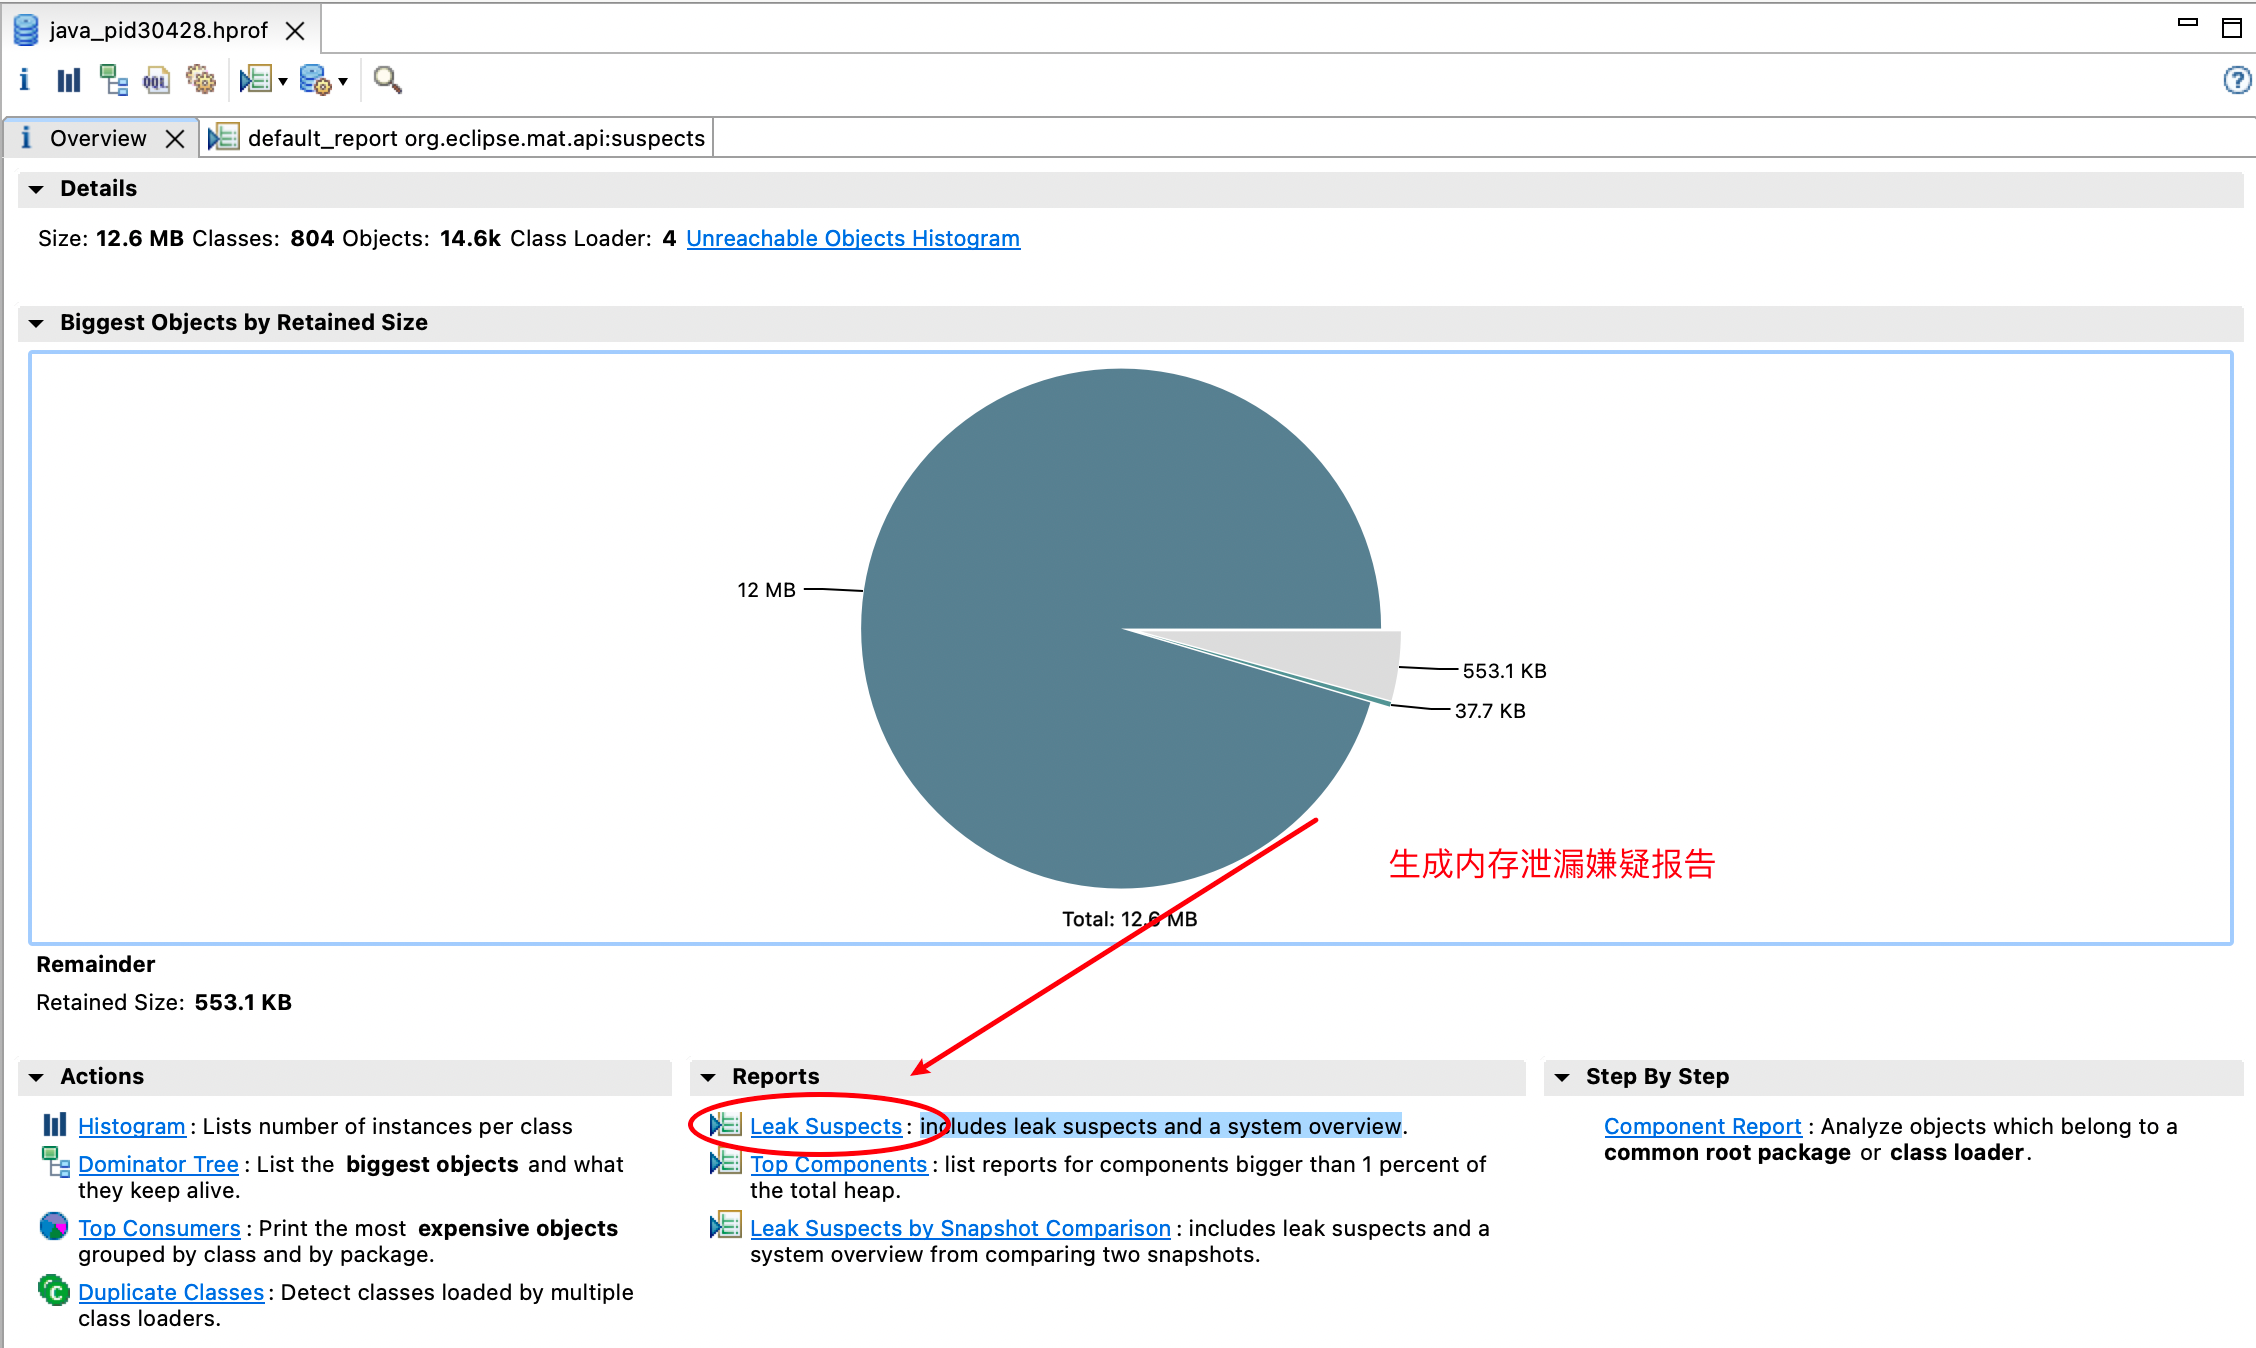Click the Histogram icon in Actions
Screen dimensions: 2256x1348
coord(55,1125)
